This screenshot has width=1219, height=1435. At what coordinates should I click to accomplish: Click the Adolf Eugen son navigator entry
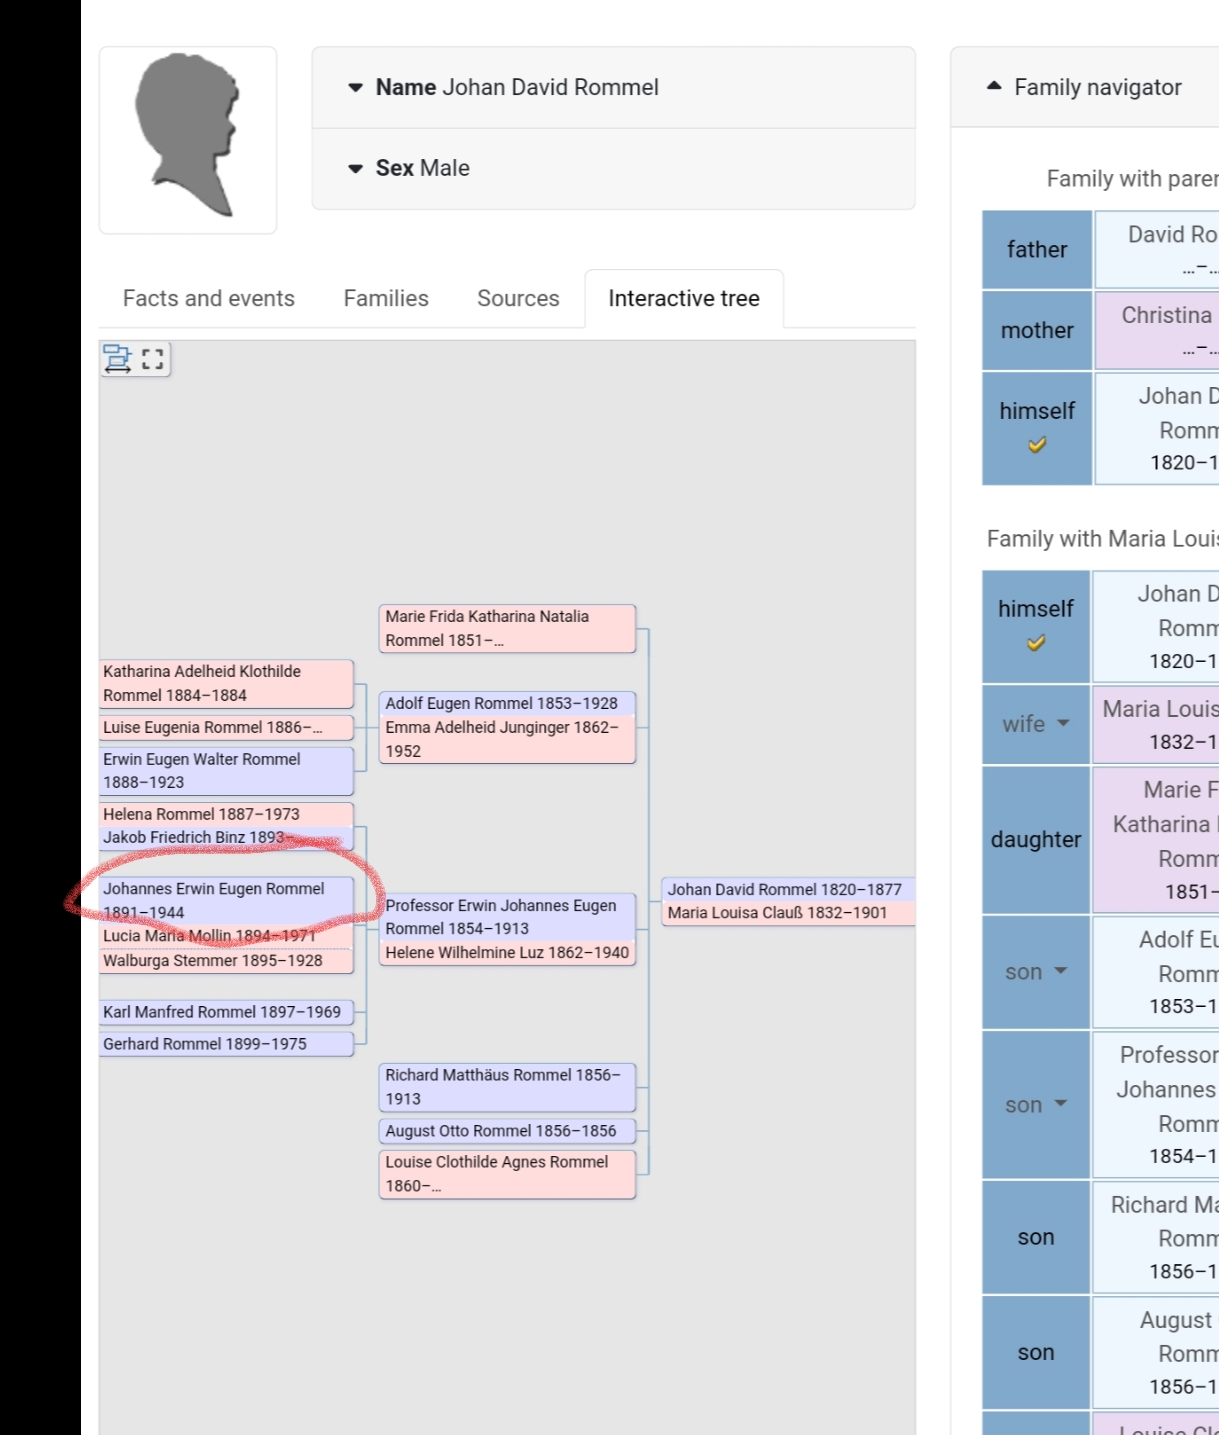[1156, 972]
